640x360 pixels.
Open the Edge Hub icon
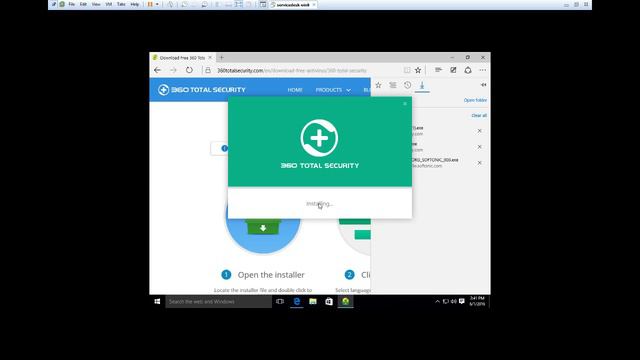click(438, 70)
